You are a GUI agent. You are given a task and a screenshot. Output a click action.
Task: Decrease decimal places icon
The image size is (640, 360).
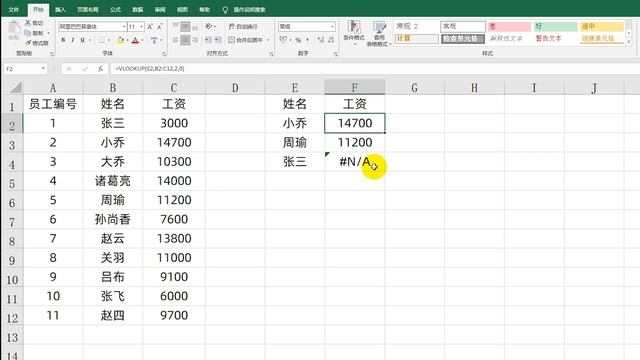331,40
